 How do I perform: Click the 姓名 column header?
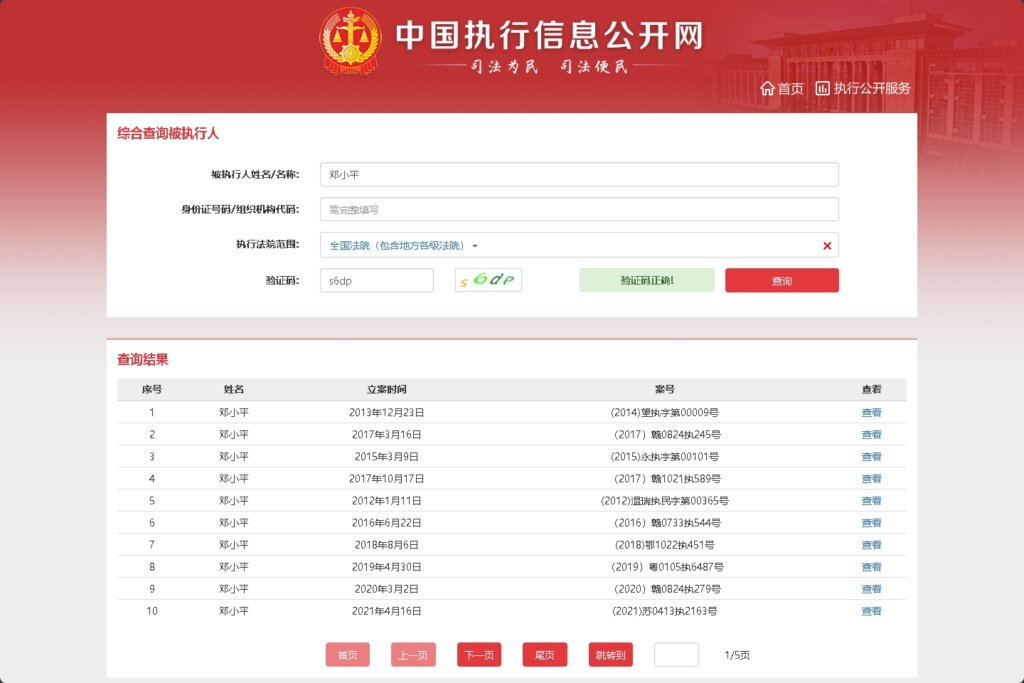233,389
